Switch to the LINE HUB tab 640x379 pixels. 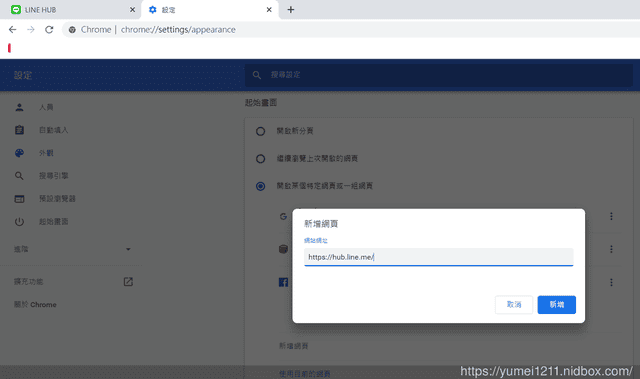pyautogui.click(x=70, y=10)
